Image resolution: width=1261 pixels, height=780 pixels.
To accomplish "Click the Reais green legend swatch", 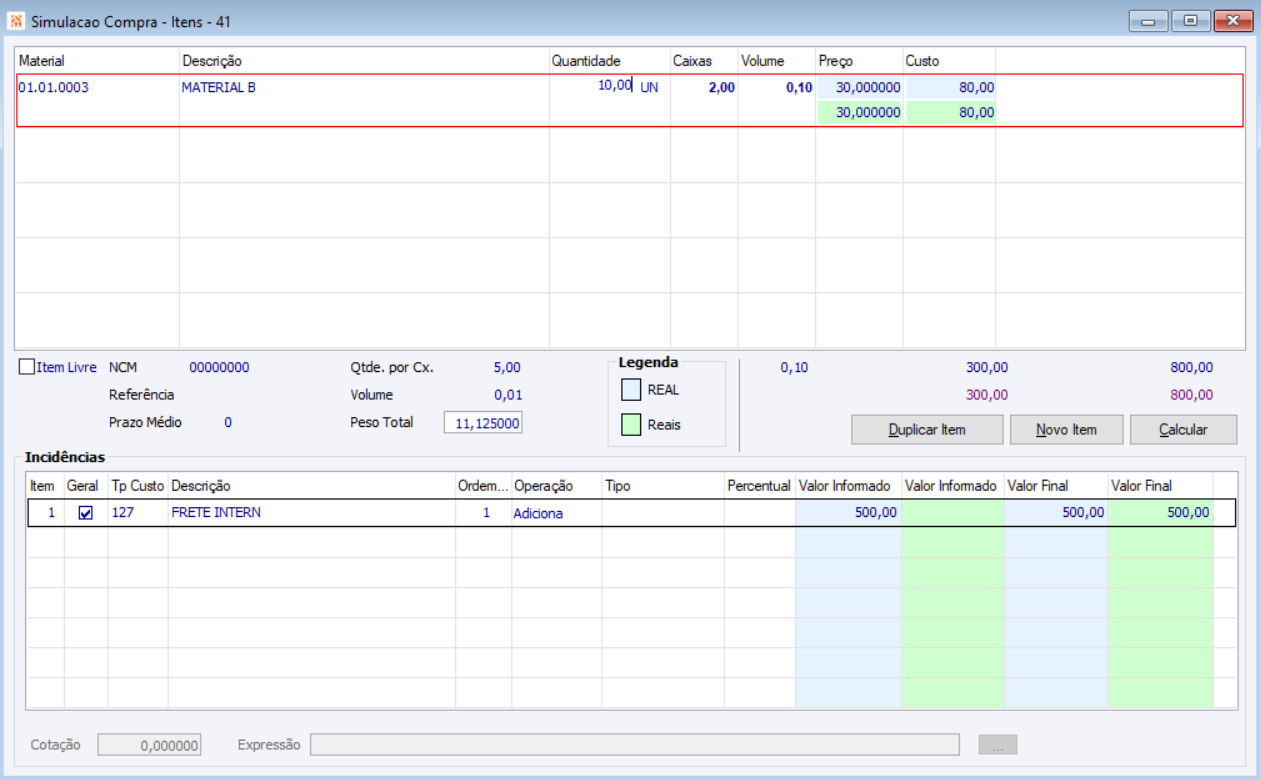I will [x=631, y=425].
